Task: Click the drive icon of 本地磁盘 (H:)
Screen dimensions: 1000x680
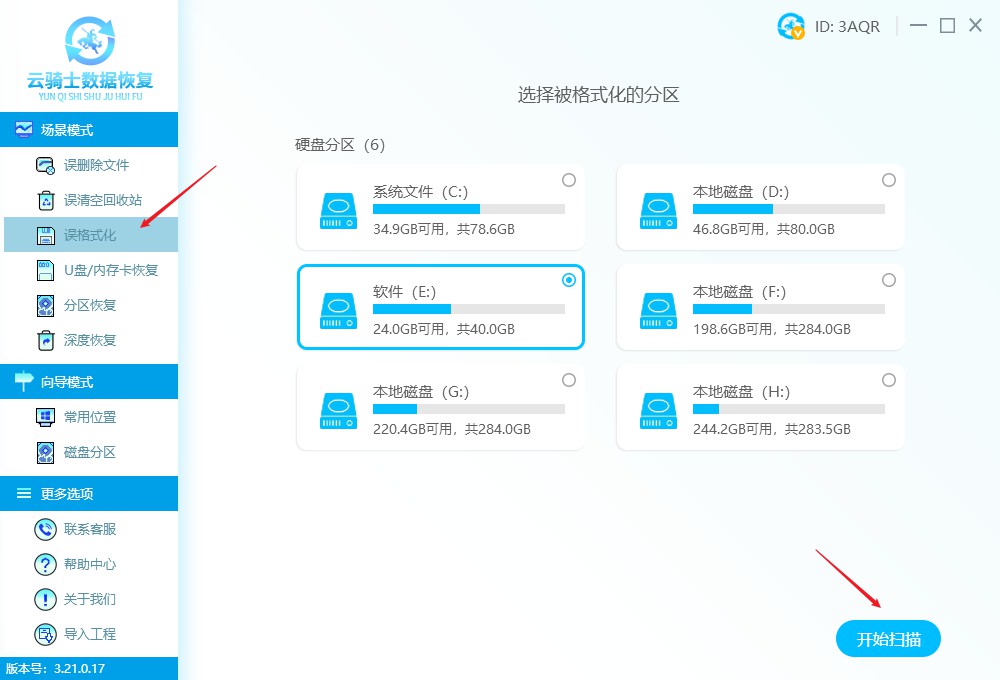Action: (x=658, y=411)
